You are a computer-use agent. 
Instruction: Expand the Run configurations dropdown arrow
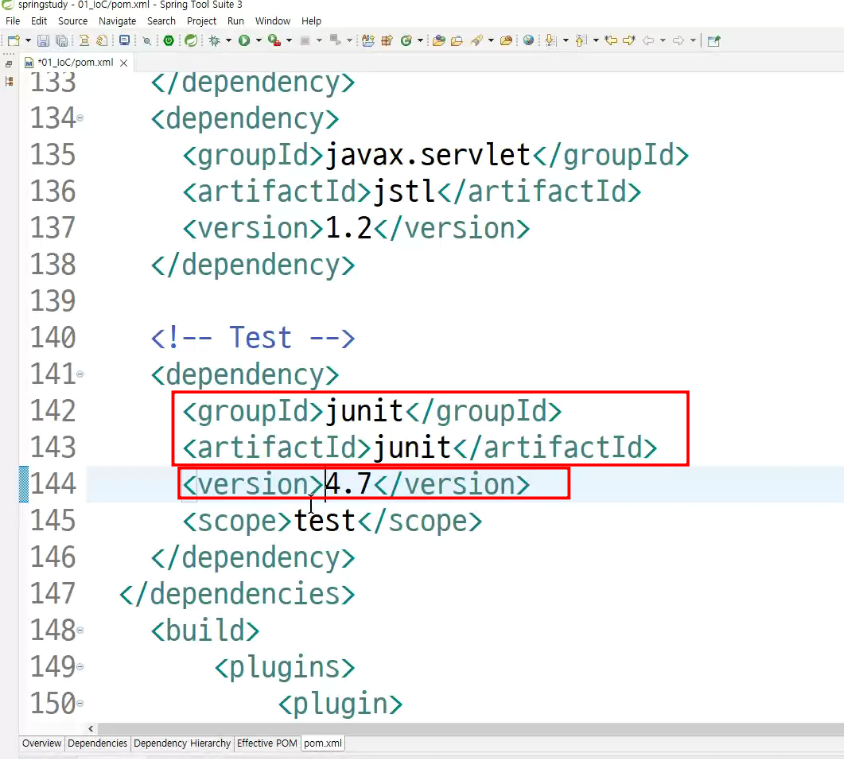point(259,41)
